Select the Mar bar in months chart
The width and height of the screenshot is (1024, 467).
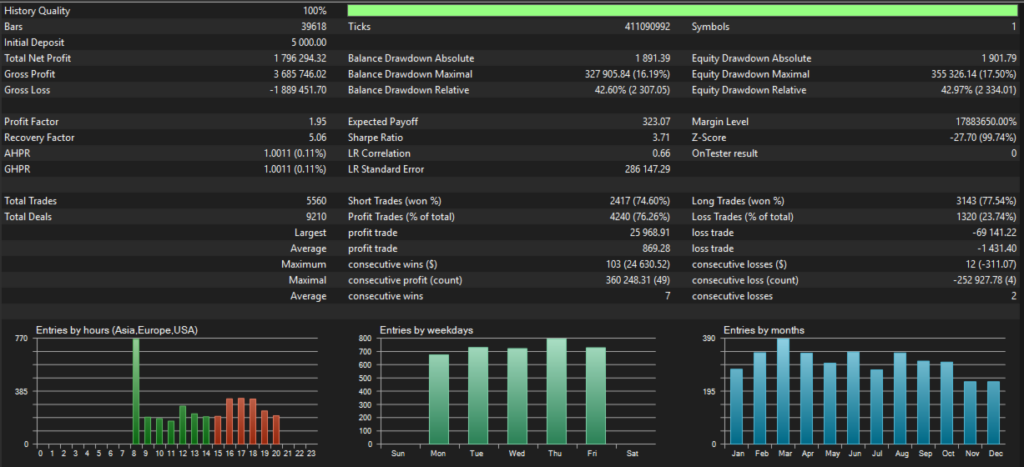pyautogui.click(x=783, y=391)
